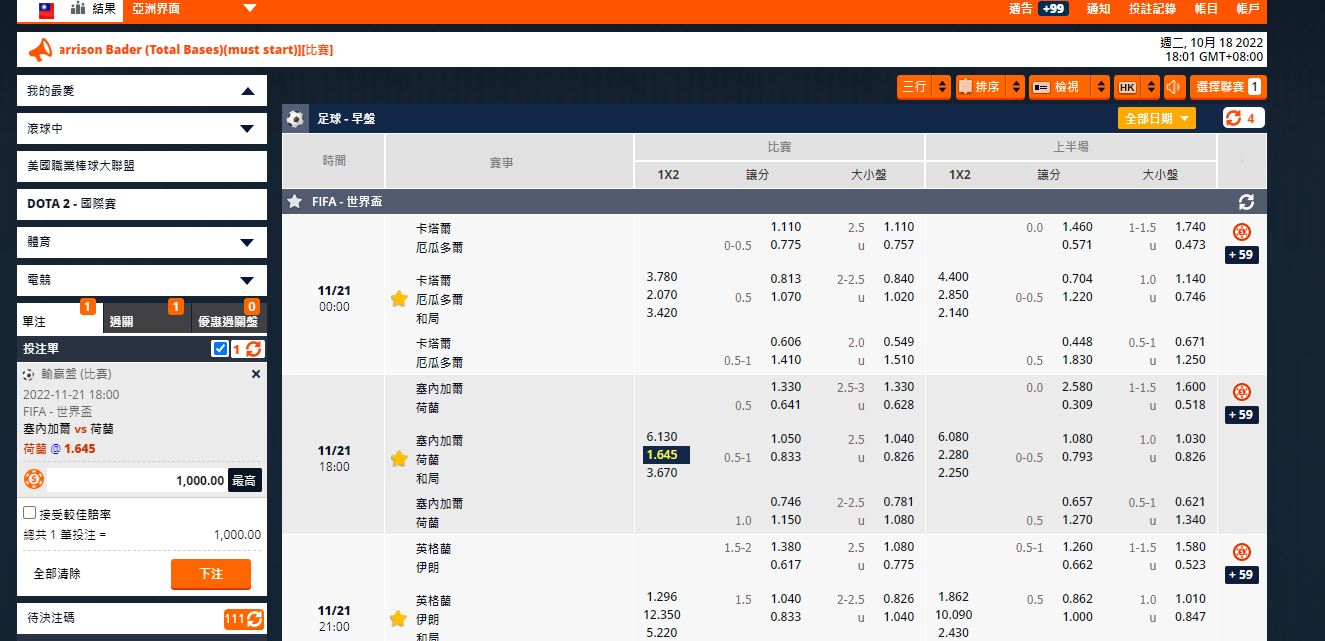This screenshot has height=641, width=1325.
Task: Remove the bet with the X icon
Action: (x=256, y=374)
